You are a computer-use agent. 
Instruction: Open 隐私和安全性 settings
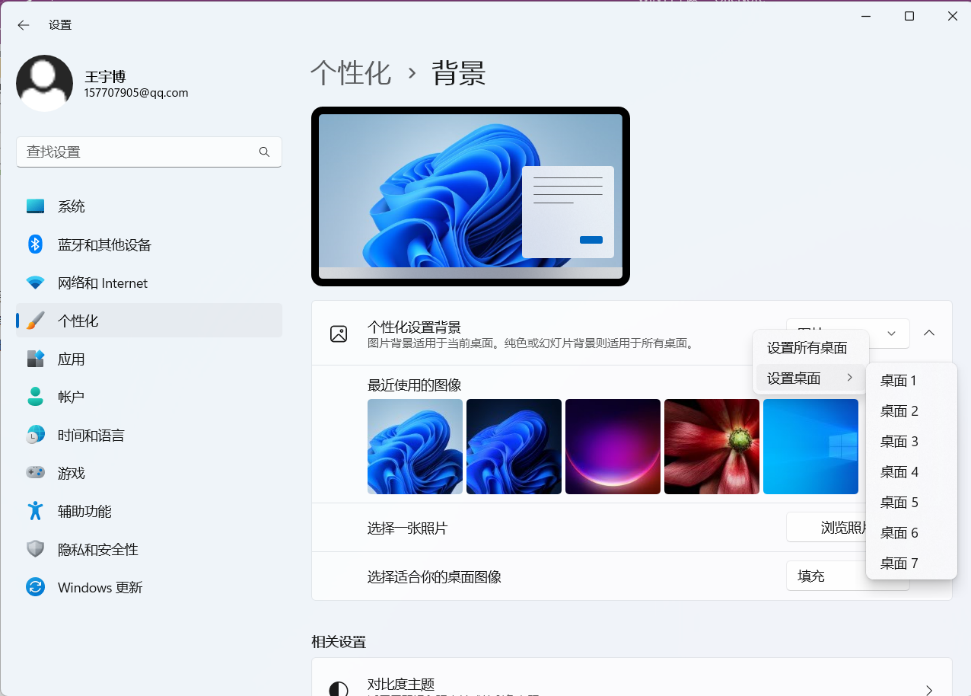(149, 549)
